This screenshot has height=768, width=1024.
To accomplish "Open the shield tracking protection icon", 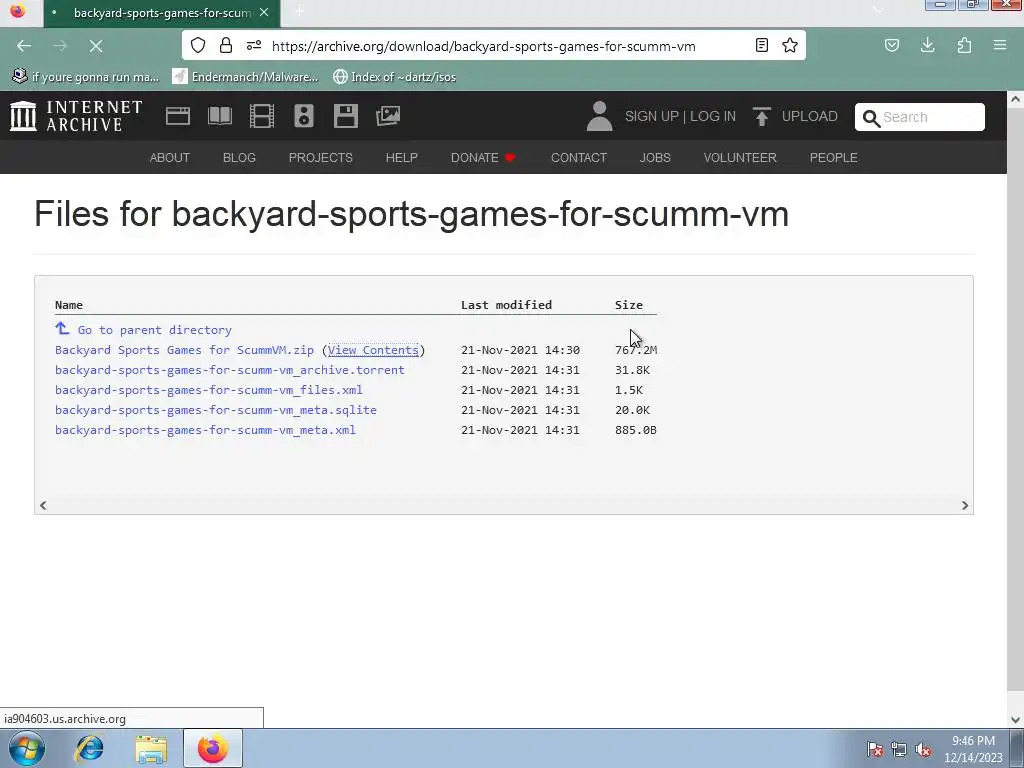I will click(x=198, y=45).
